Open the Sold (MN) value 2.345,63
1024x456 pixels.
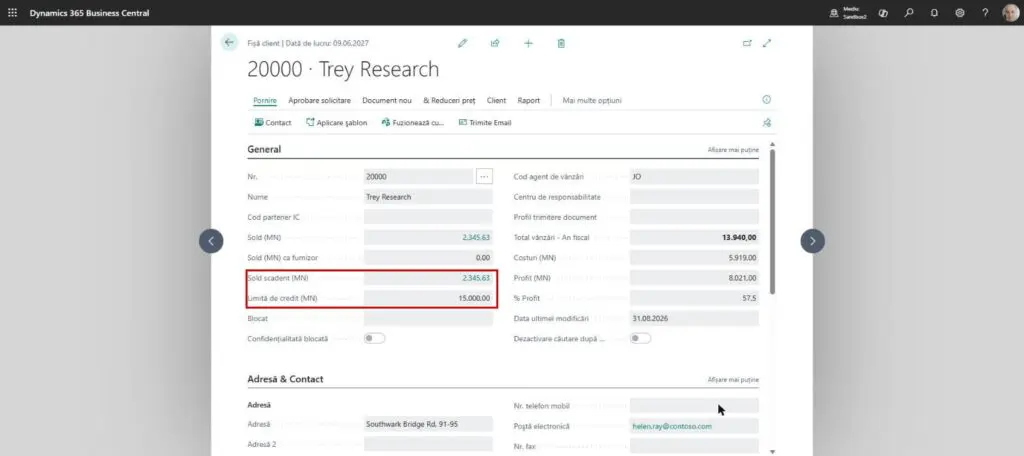pos(476,238)
